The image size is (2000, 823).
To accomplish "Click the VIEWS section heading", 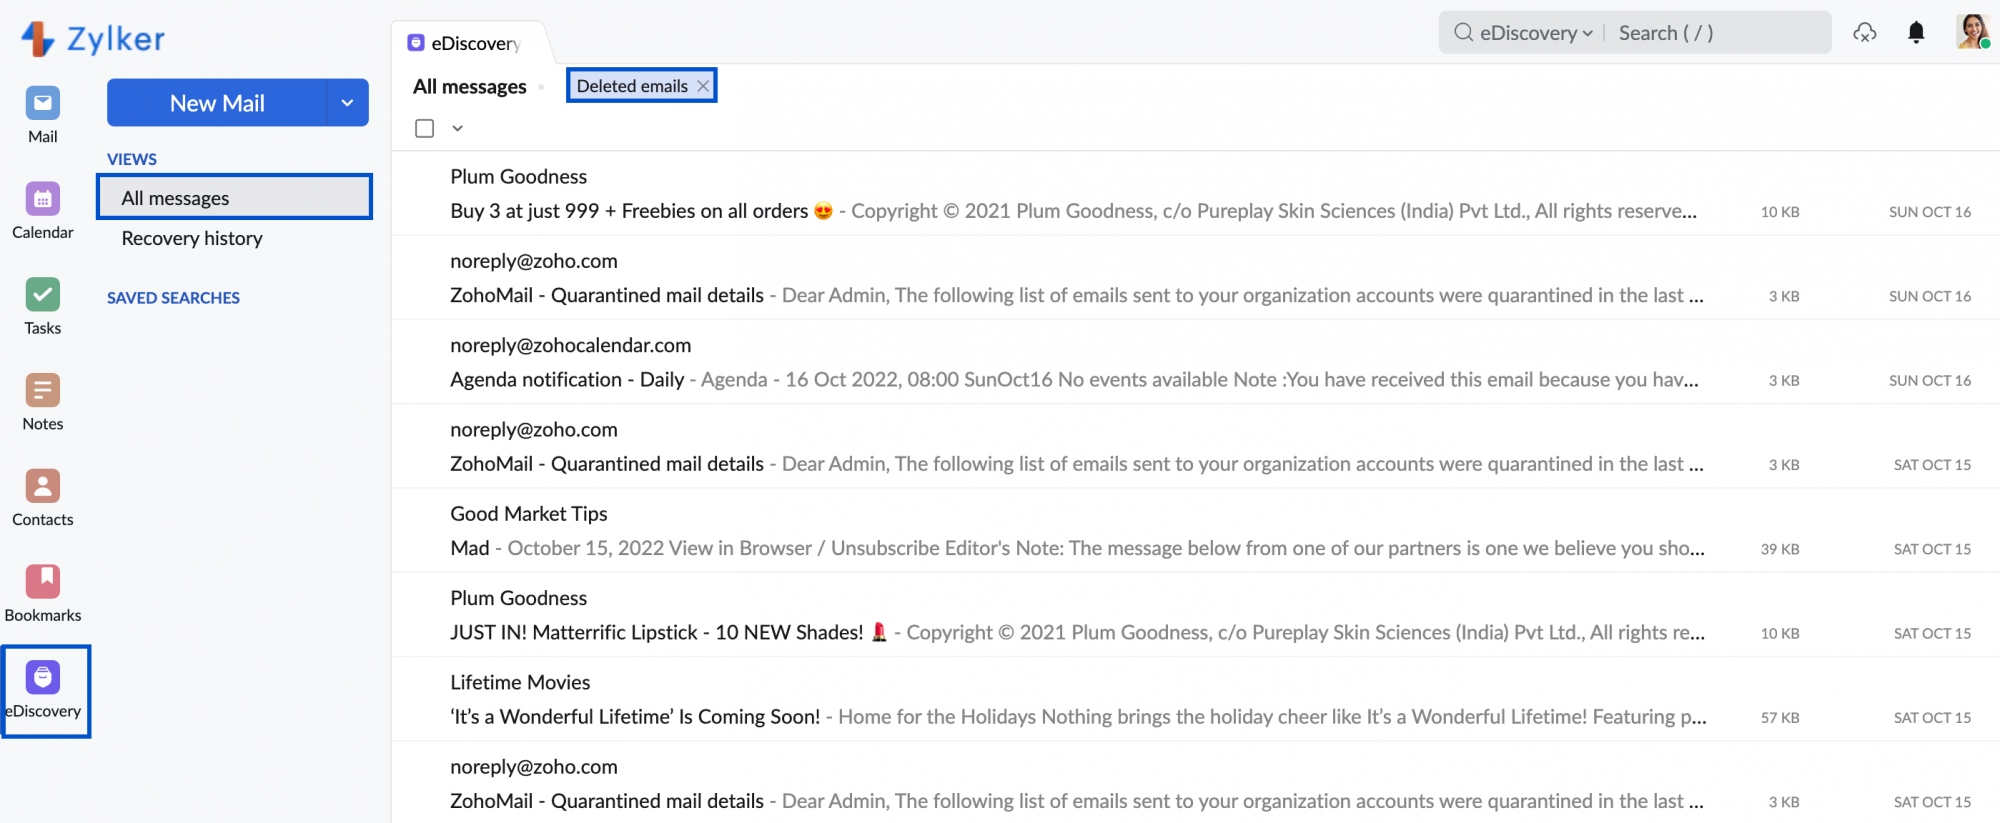I will pyautogui.click(x=132, y=159).
